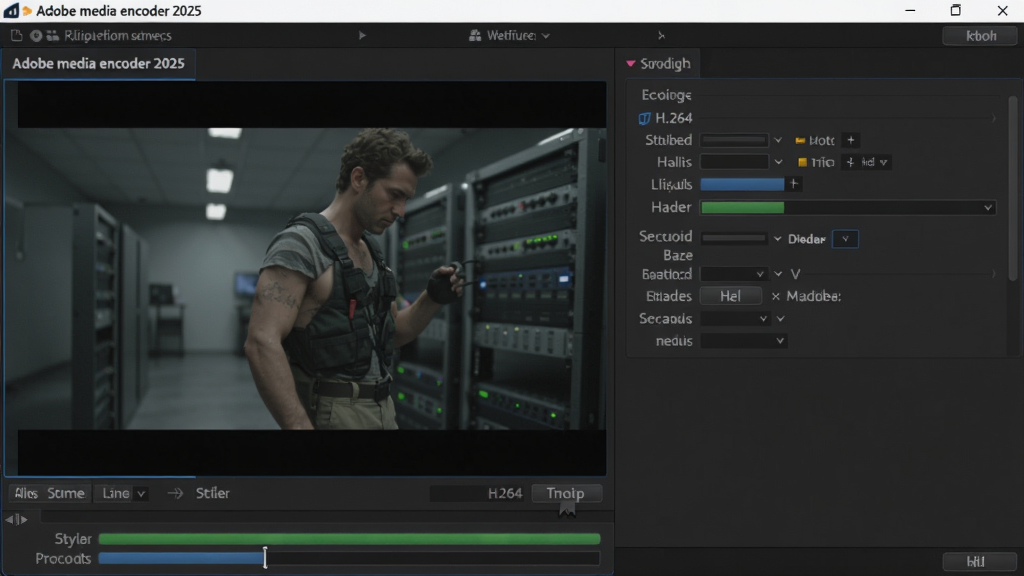Select the Adobe media encoder 2025 tab
The height and width of the screenshot is (576, 1024).
98,63
